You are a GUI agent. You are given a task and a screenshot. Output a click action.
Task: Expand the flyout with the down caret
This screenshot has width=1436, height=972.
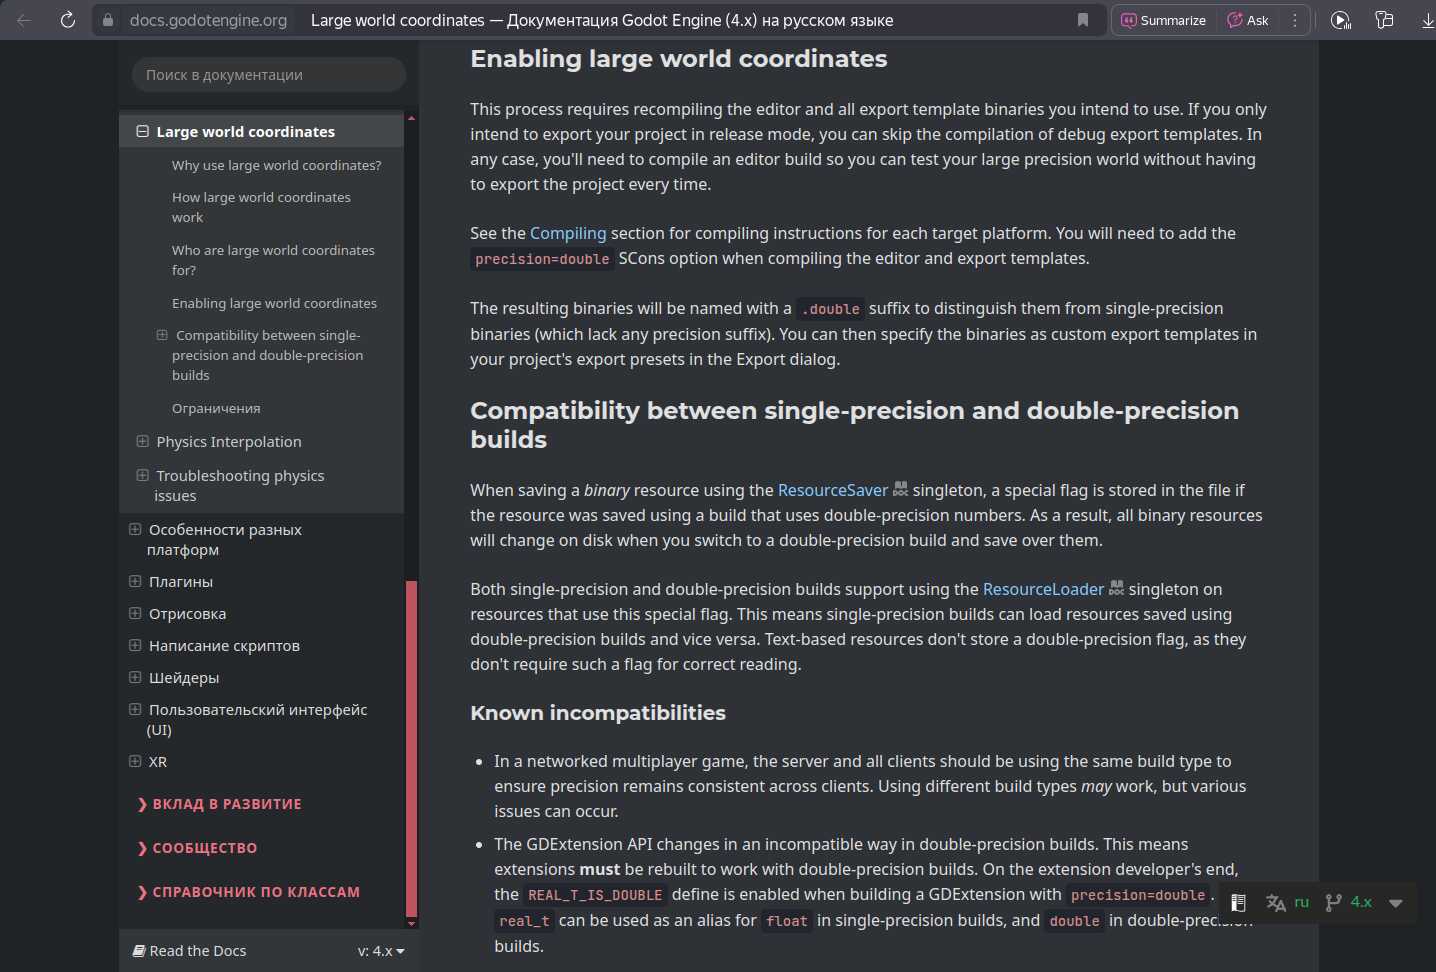pyautogui.click(x=1396, y=903)
